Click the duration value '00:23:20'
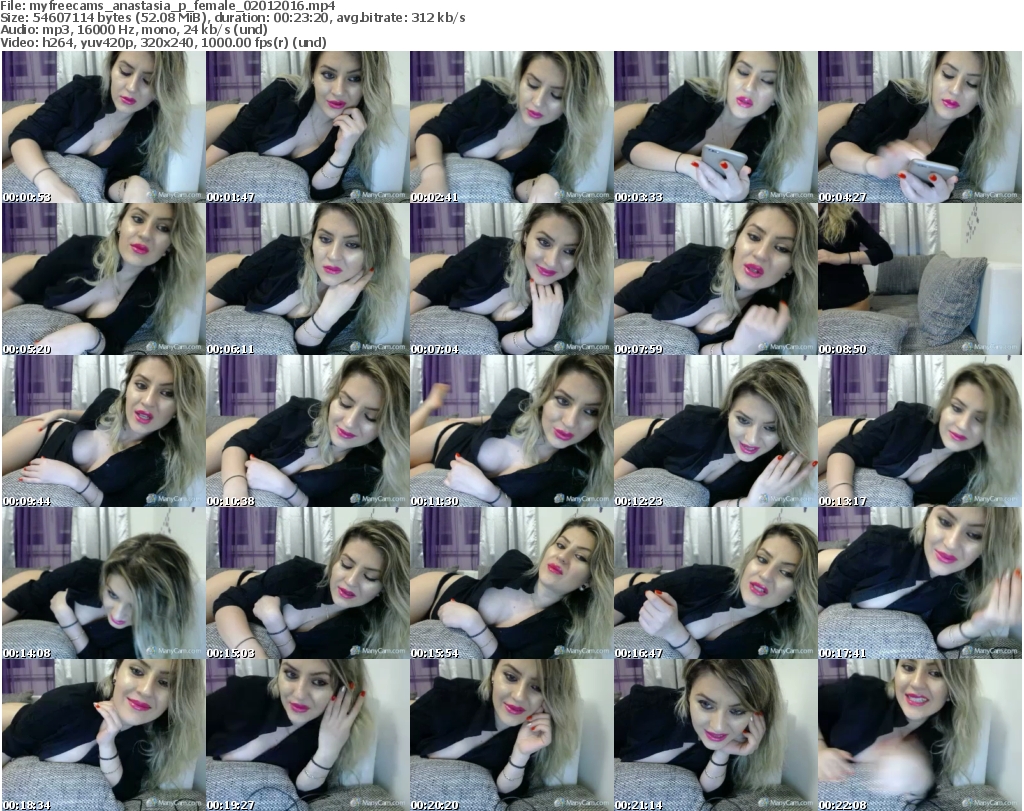Viewport: 1024px width, 811px height. click(303, 18)
